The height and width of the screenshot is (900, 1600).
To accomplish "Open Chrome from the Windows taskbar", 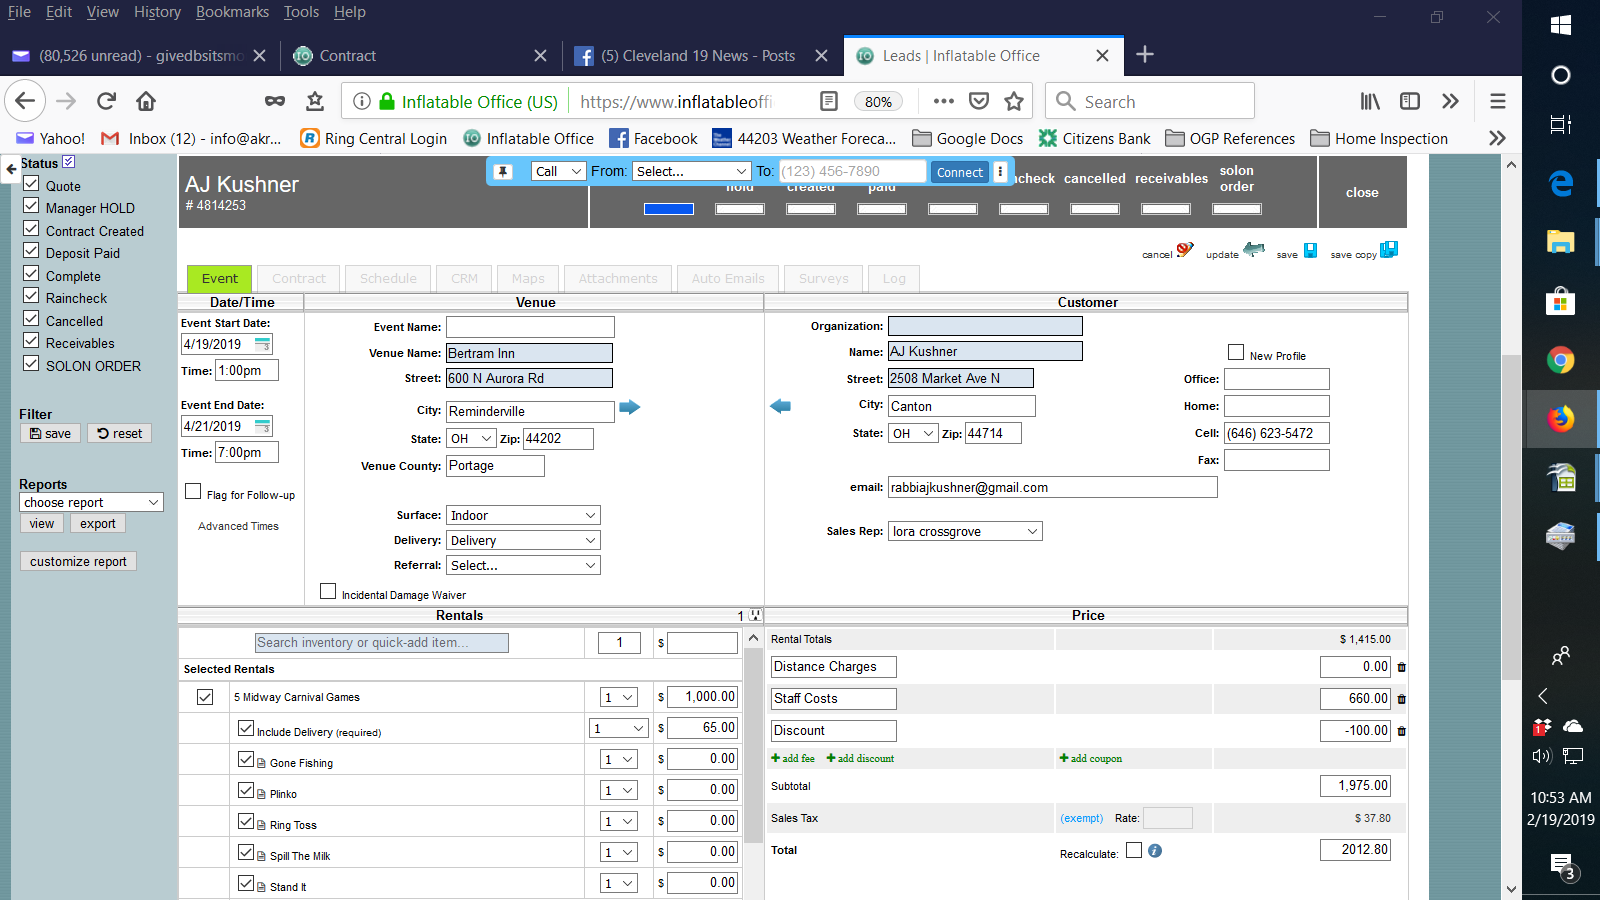I will 1560,360.
